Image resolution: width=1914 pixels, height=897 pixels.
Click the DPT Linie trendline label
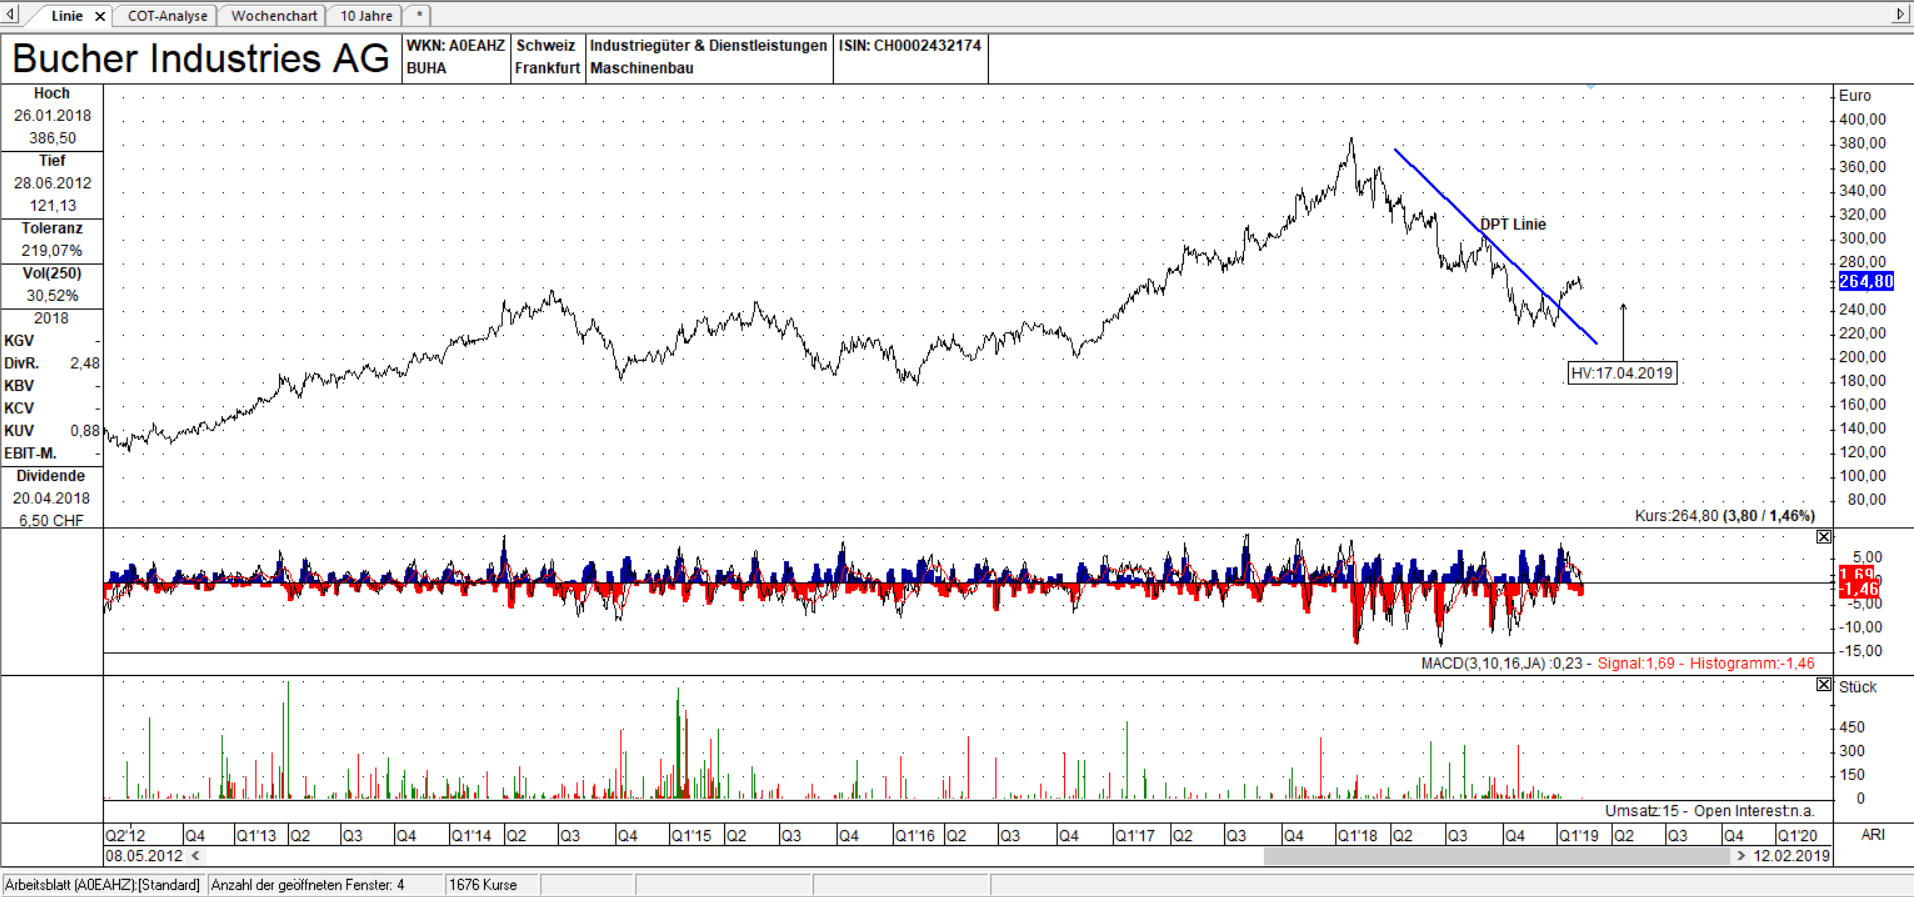point(1513,224)
